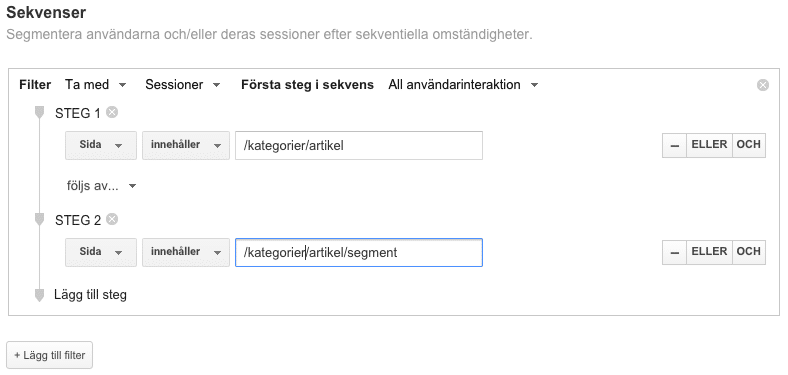The image size is (788, 375).
Task: Focus the /kategorier/artikel text field in STEG 1
Action: (x=359, y=145)
